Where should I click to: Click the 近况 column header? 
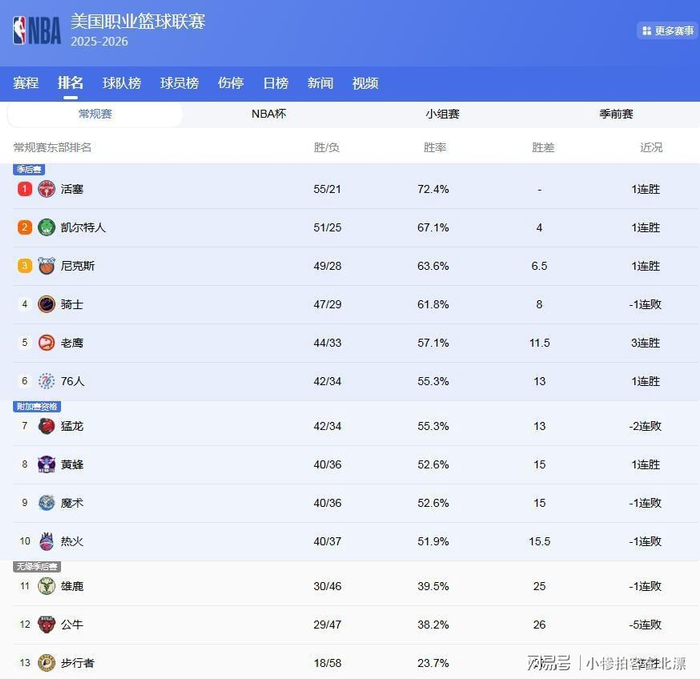coord(651,147)
